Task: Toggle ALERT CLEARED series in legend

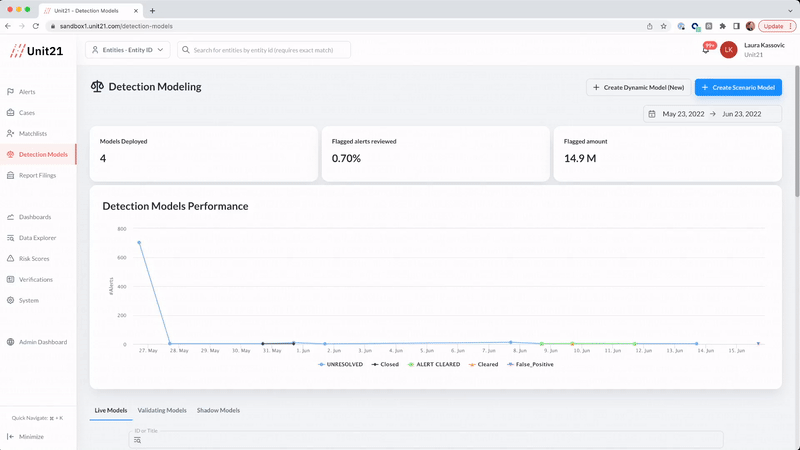Action: point(434,364)
